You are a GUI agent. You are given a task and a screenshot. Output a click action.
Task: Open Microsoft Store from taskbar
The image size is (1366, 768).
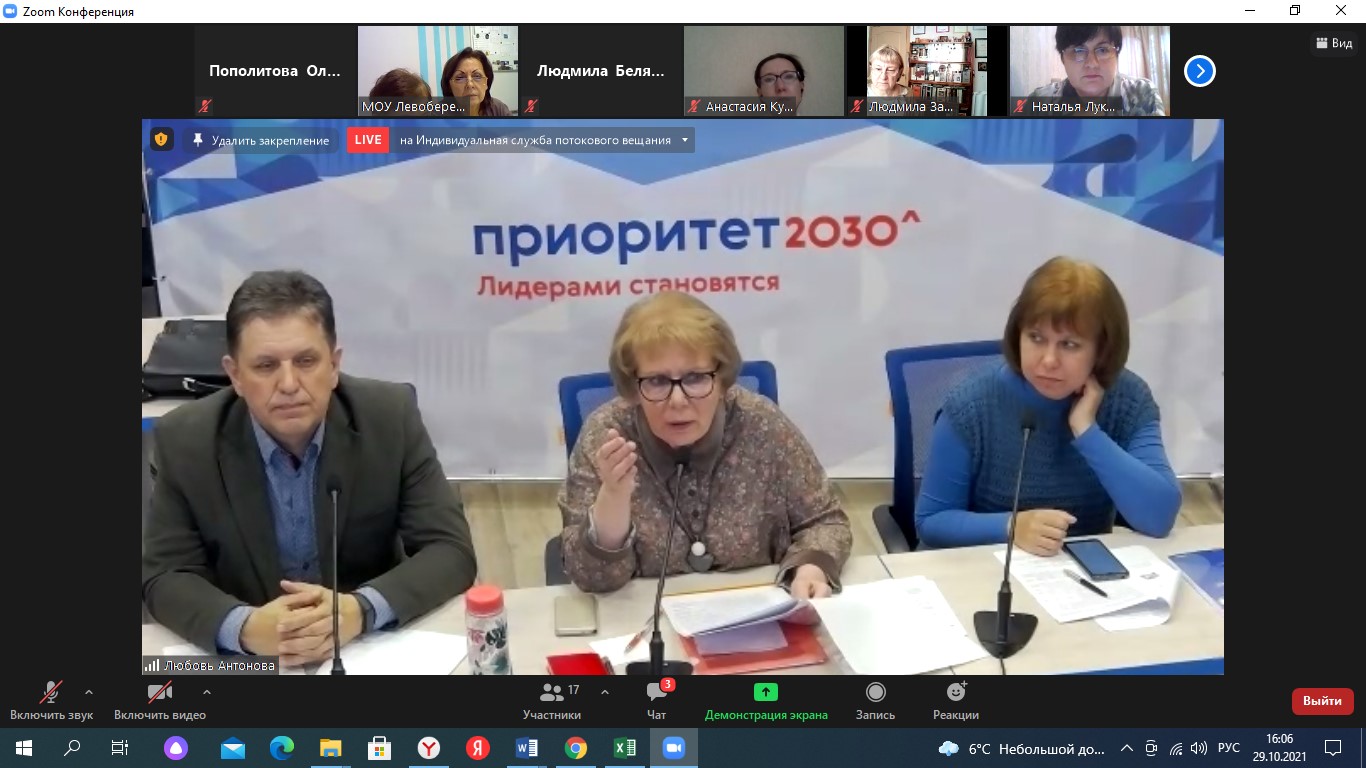click(380, 747)
